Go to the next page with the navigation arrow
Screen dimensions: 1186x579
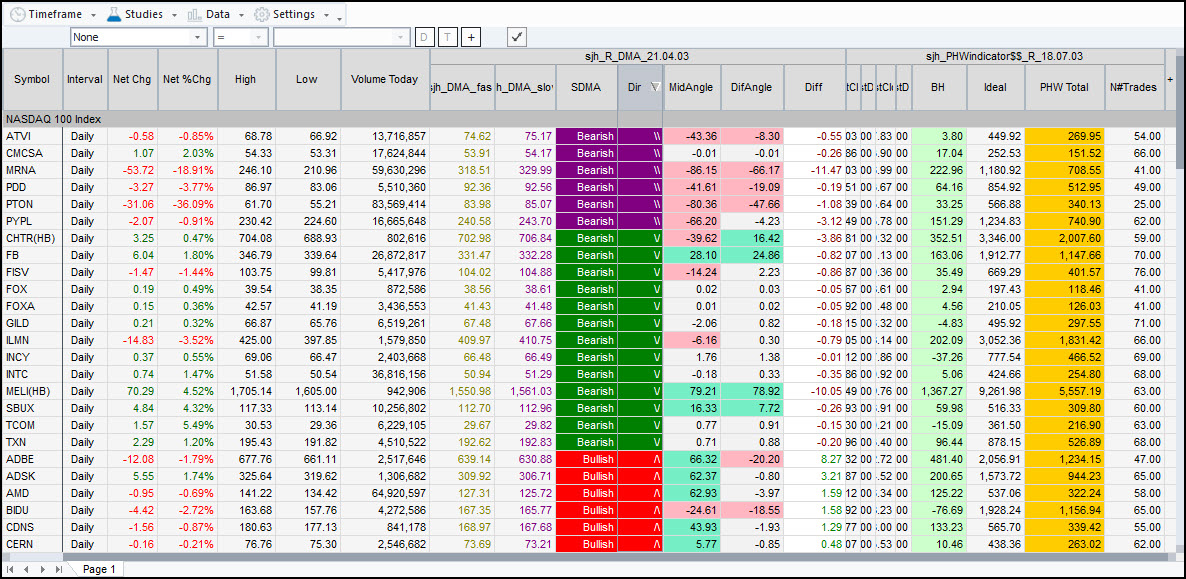click(42, 569)
